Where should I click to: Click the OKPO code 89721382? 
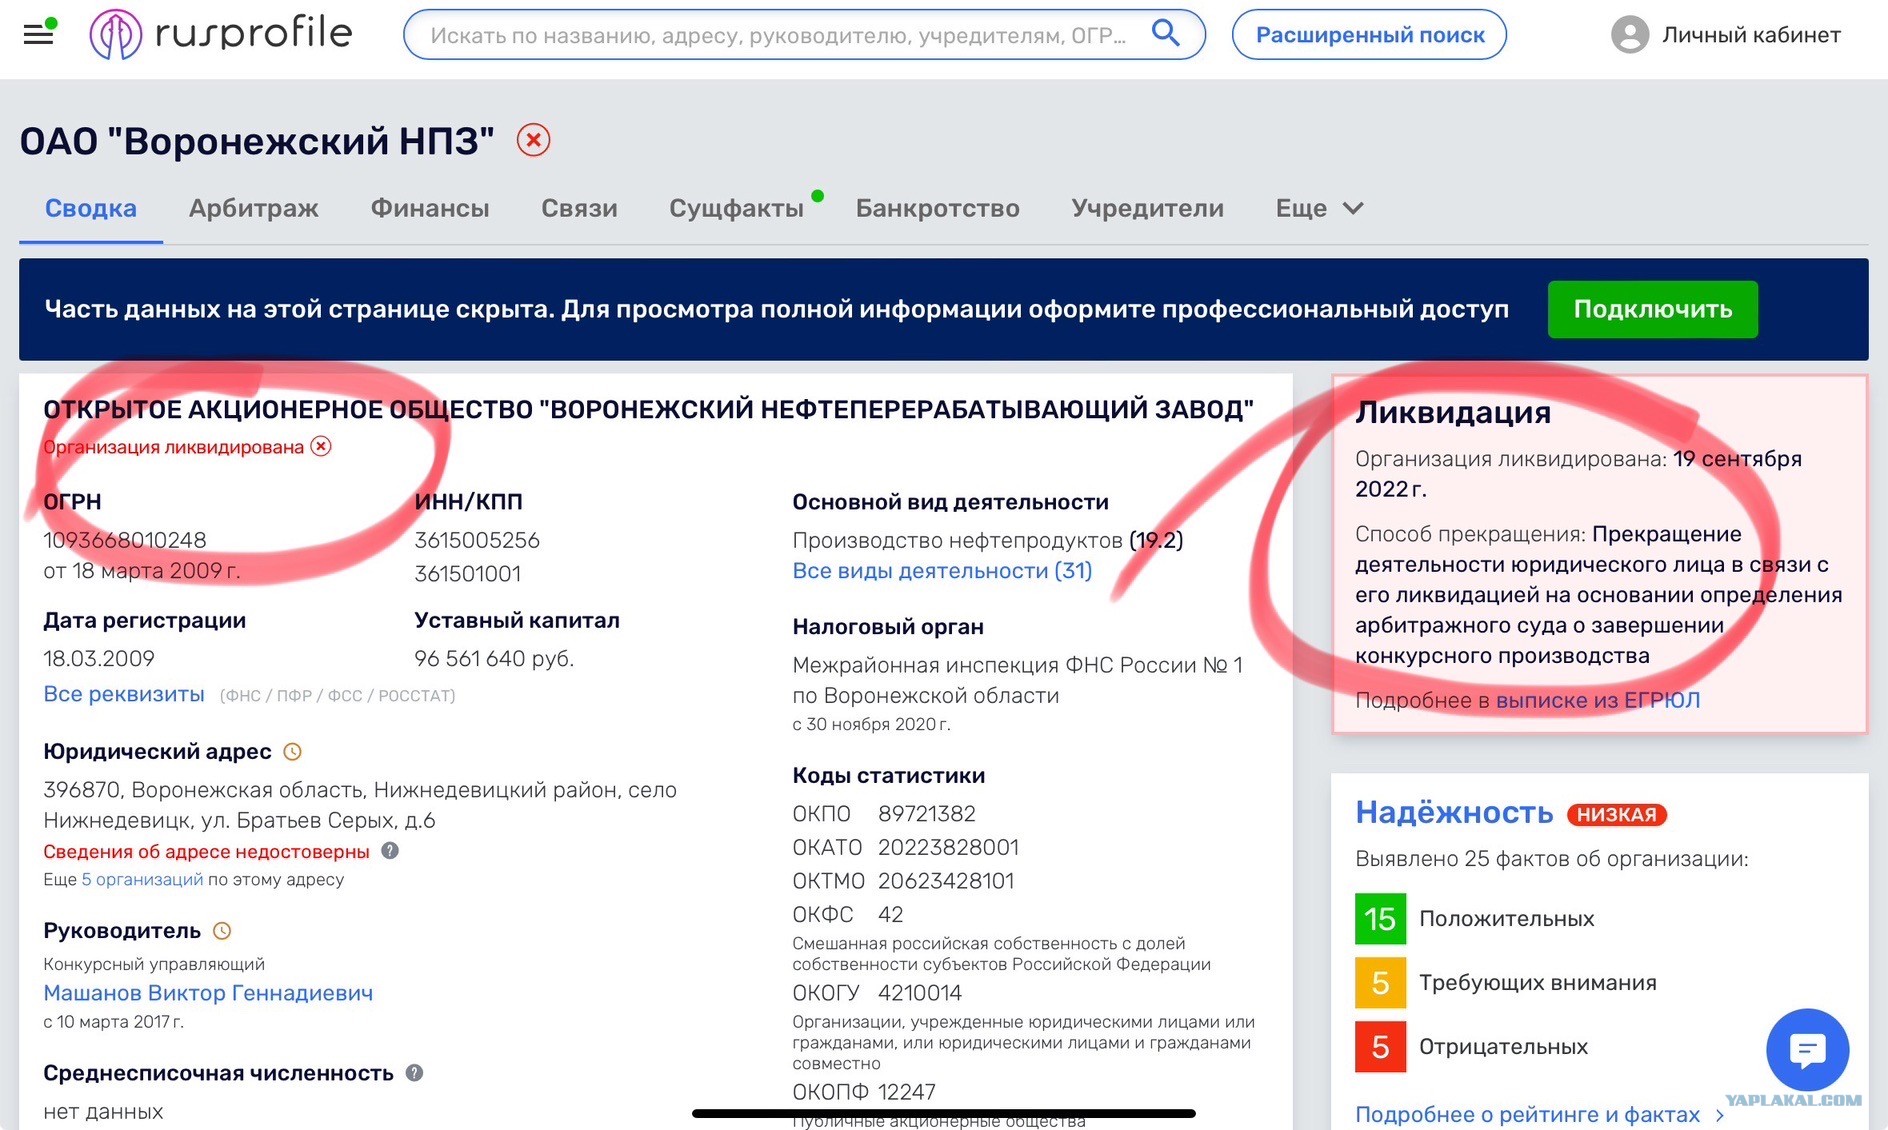(927, 814)
